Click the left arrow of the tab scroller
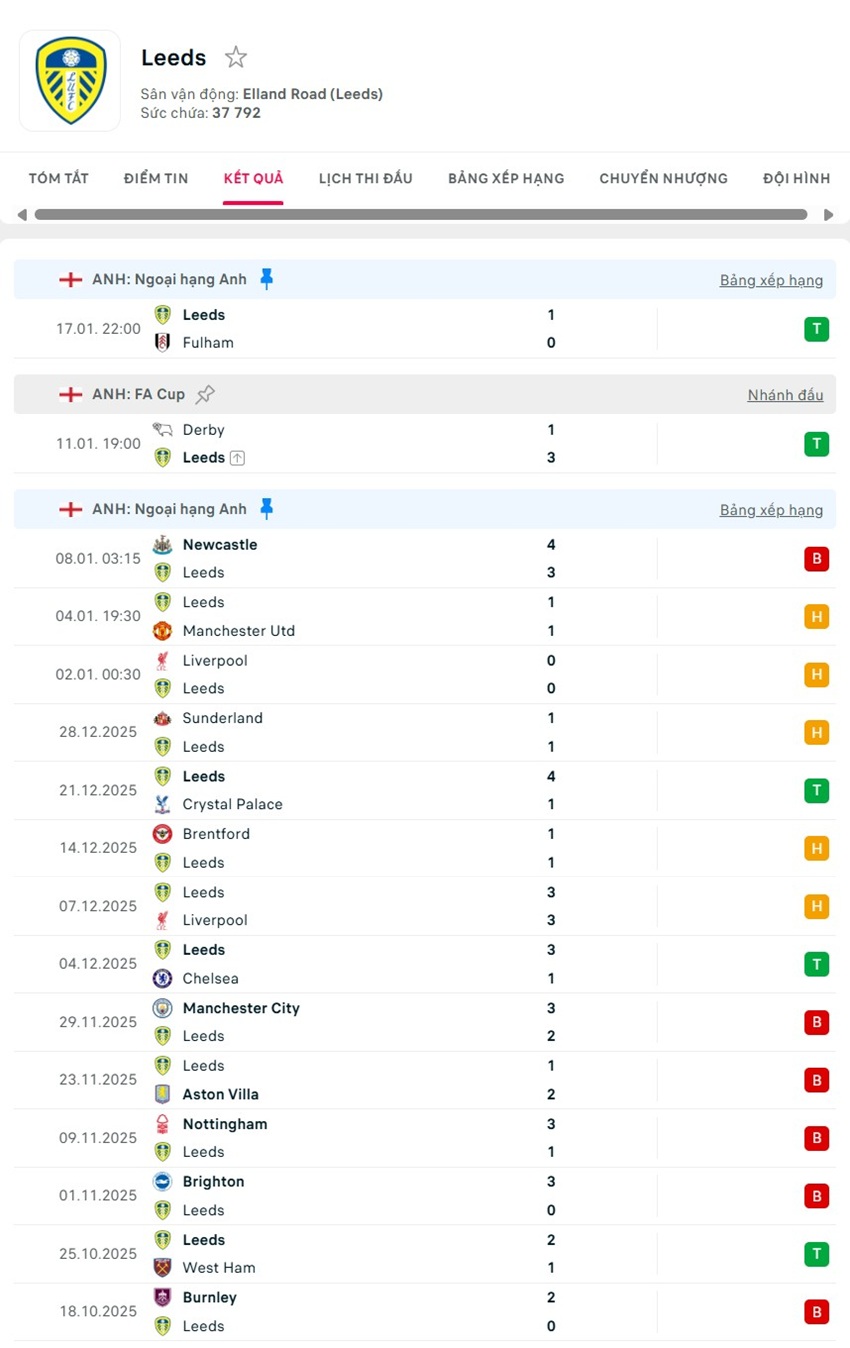This screenshot has width=850, height=1348. click(21, 213)
